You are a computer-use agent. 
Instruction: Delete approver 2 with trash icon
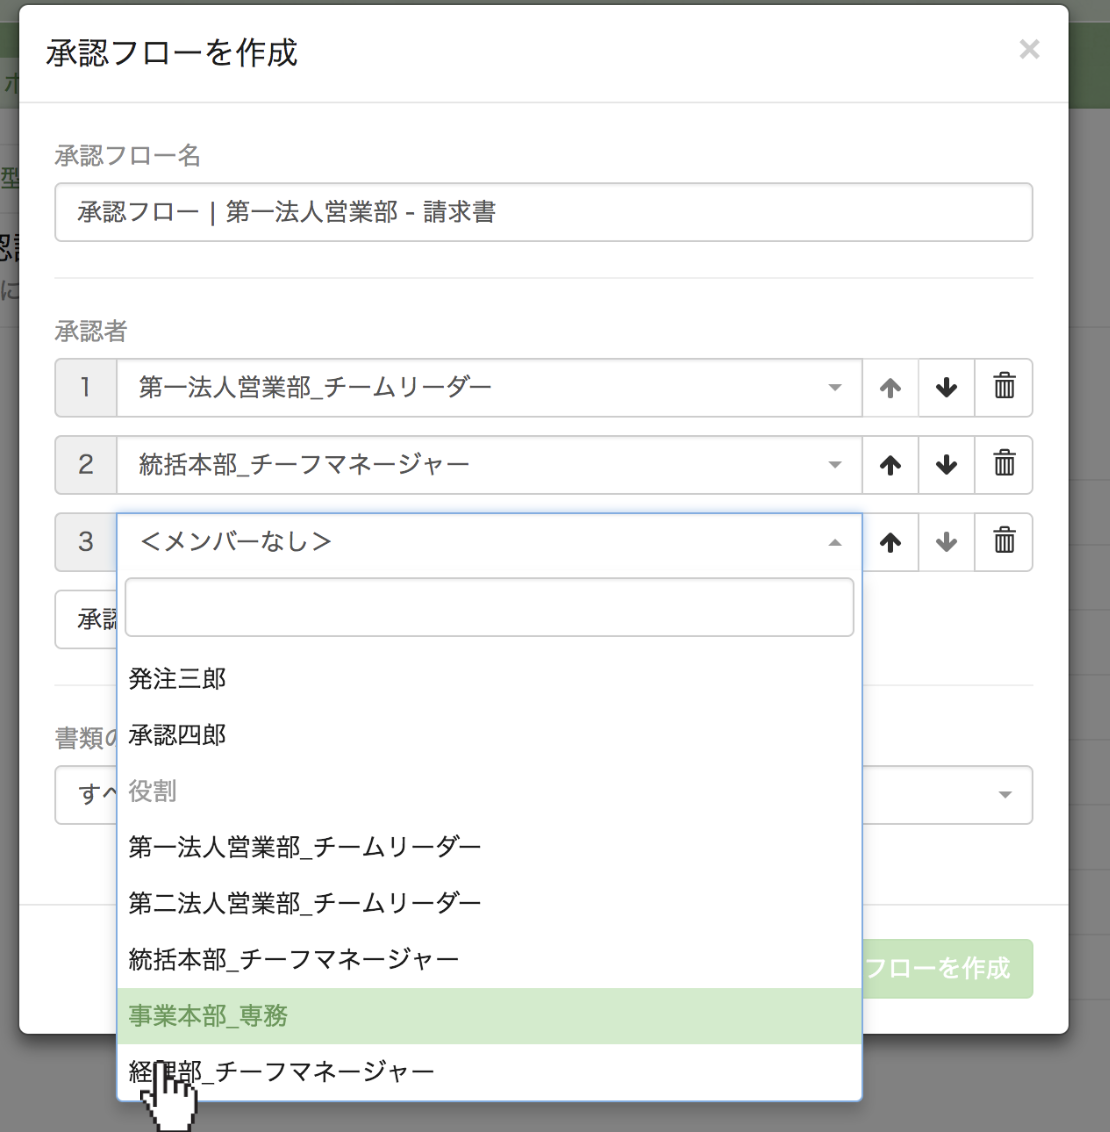[x=1004, y=465]
